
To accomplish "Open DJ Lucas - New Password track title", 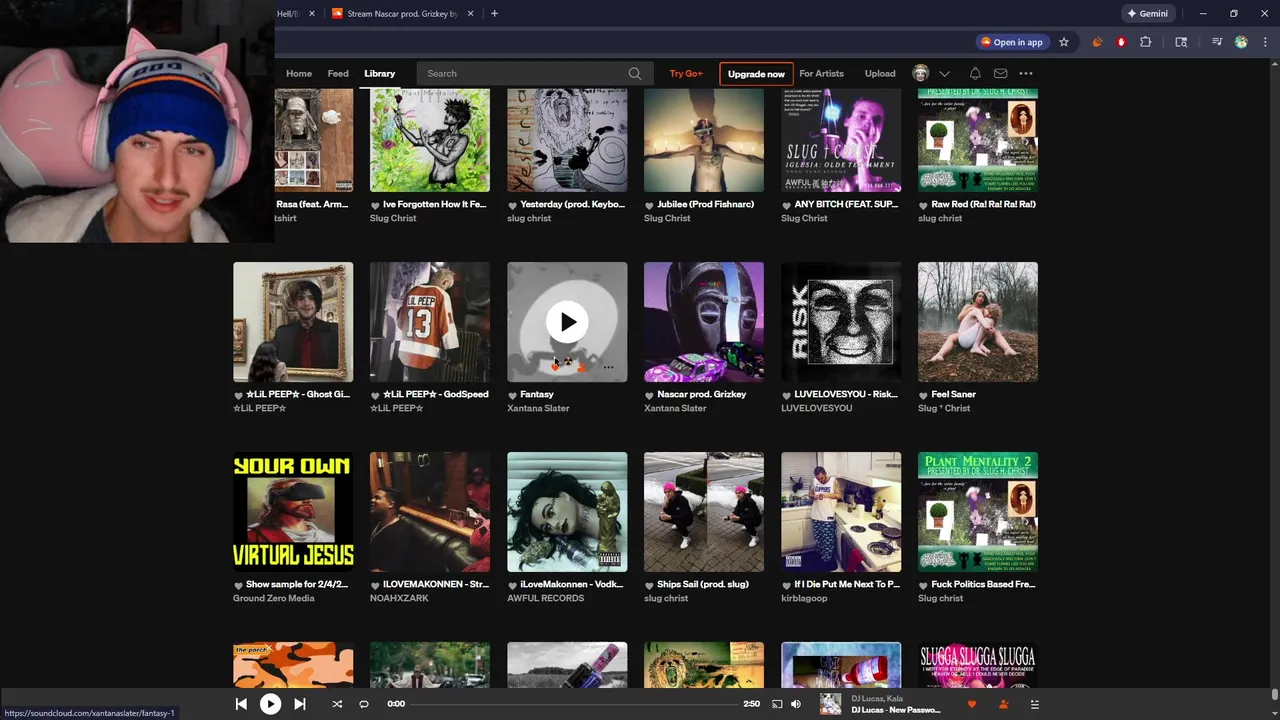I will [x=896, y=710].
